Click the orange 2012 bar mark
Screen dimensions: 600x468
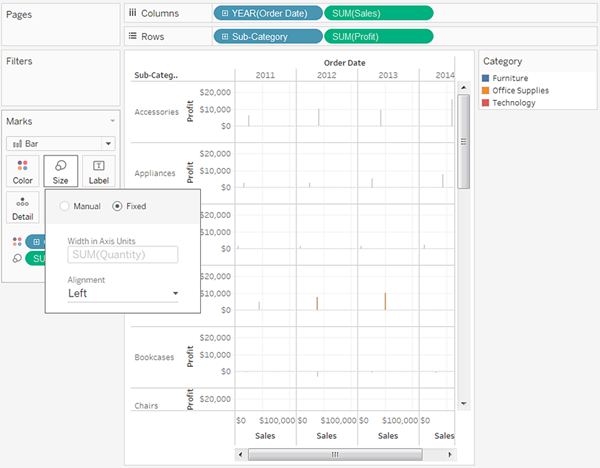click(x=317, y=303)
